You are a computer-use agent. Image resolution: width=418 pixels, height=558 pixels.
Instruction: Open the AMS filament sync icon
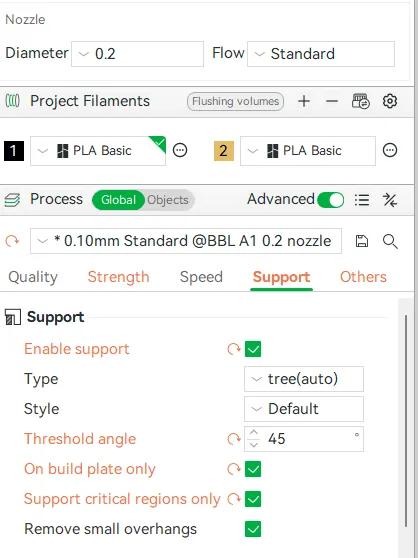tap(361, 101)
